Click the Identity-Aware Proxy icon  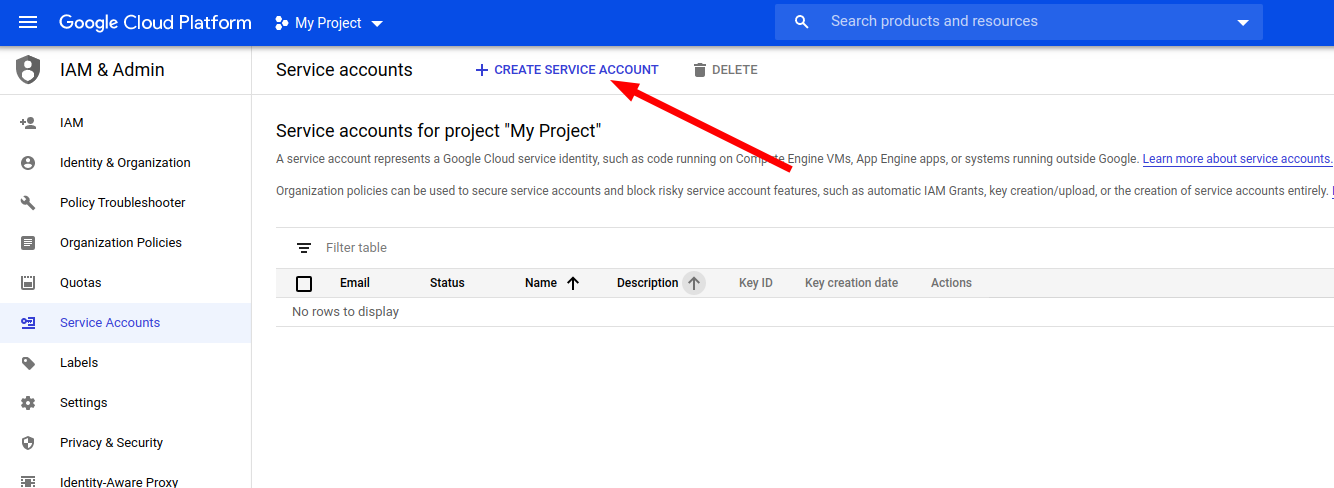coord(28,482)
